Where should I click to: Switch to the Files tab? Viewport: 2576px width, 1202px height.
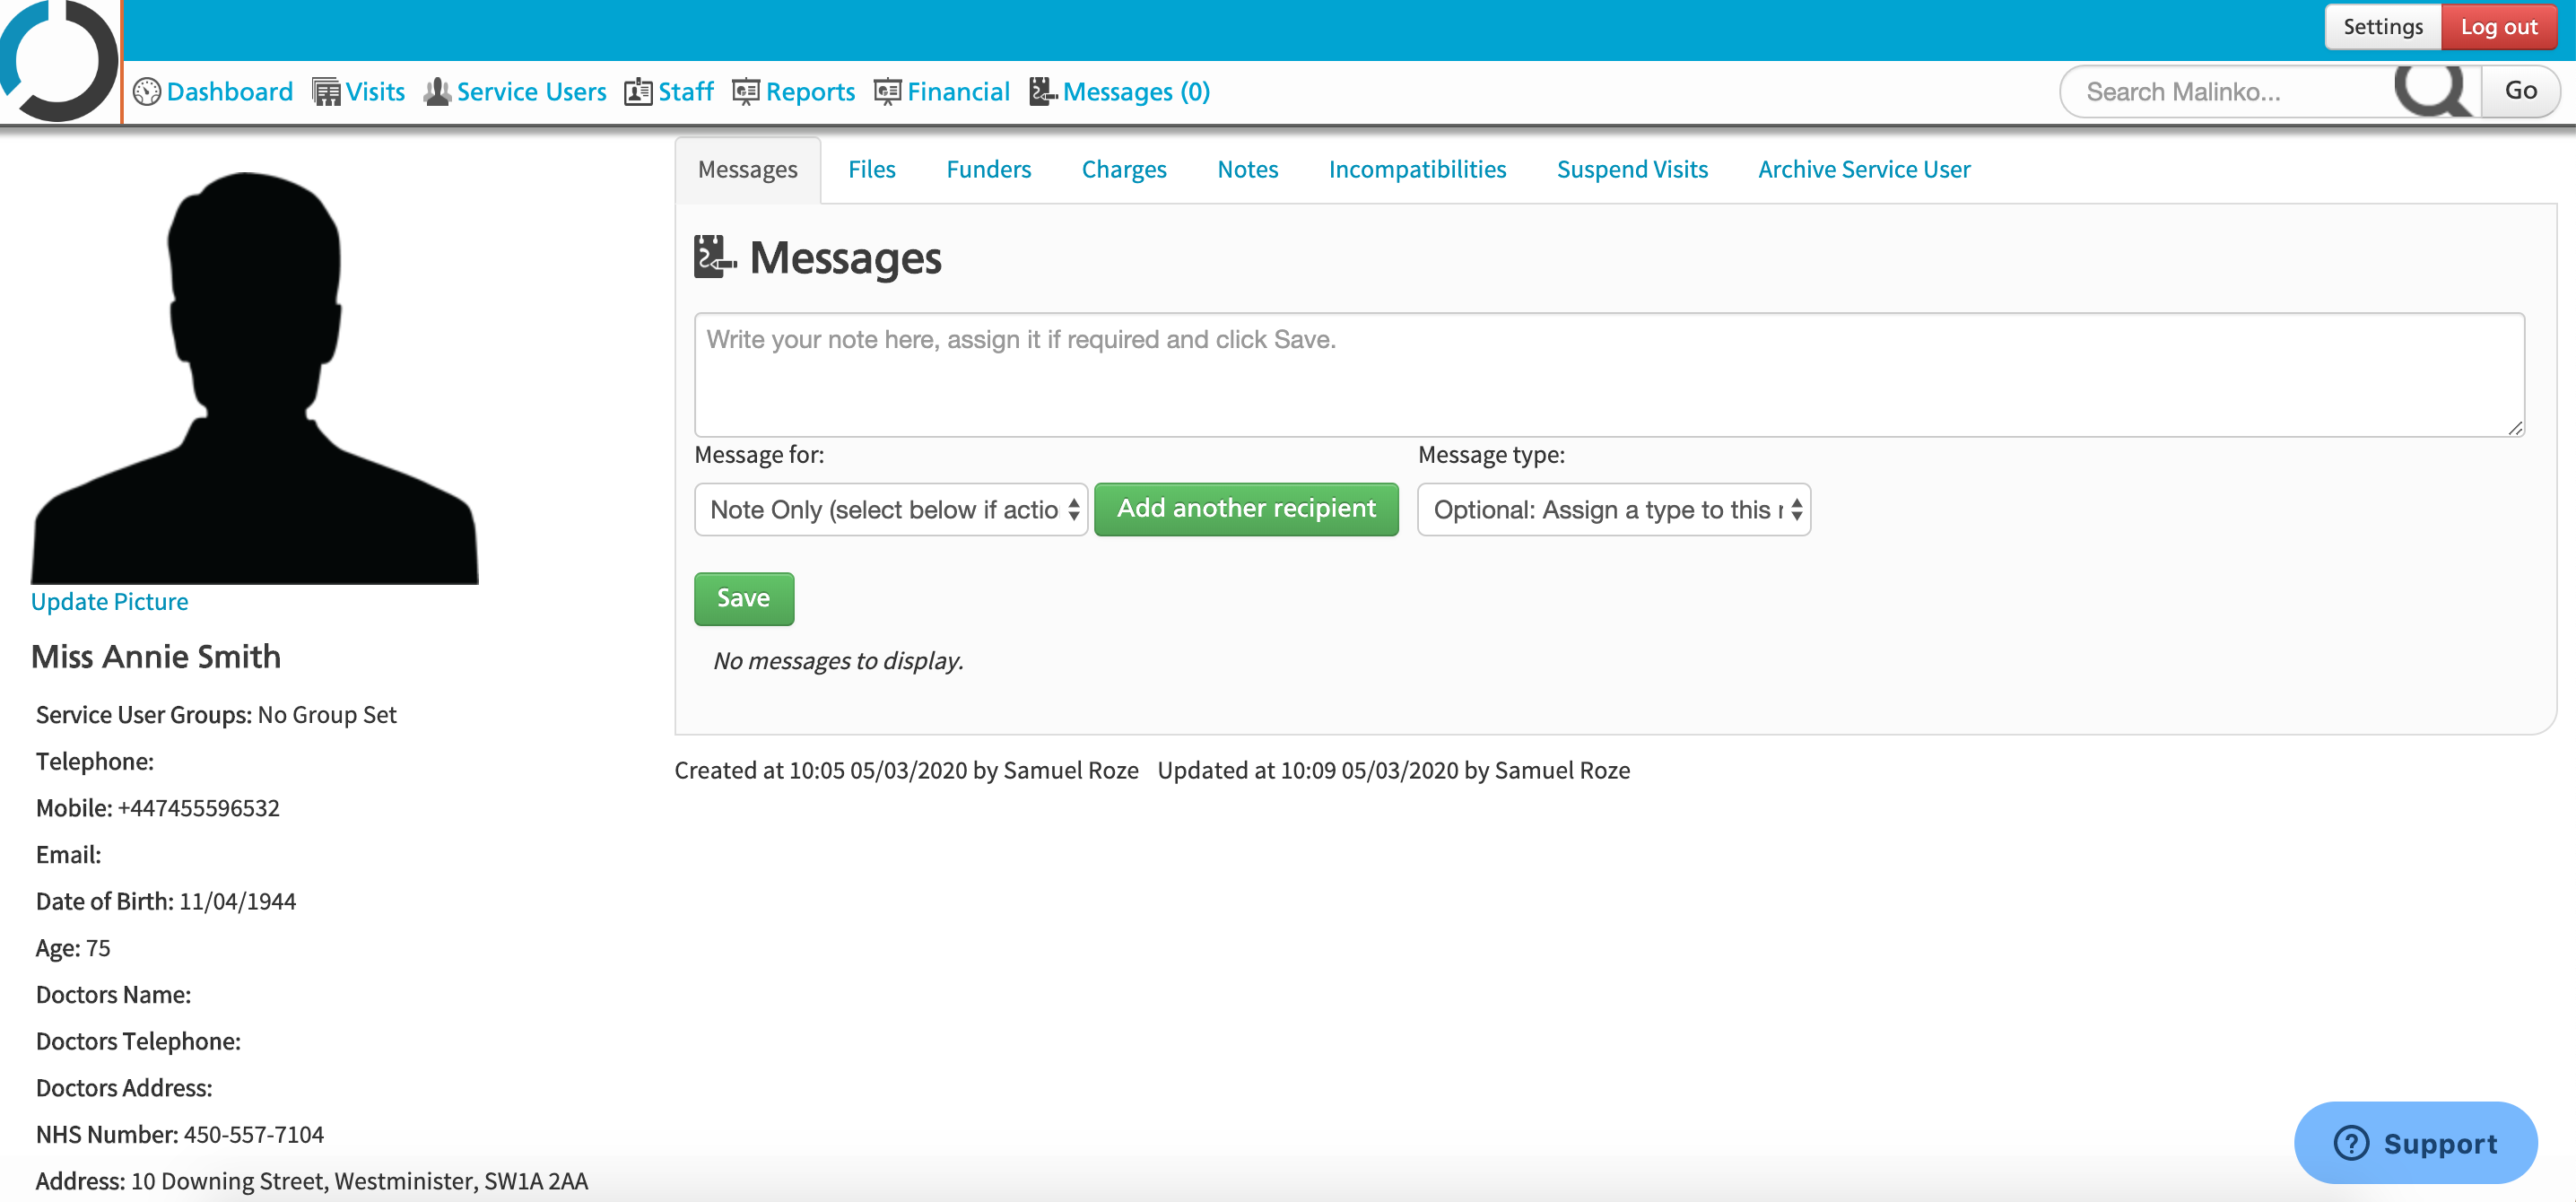pyautogui.click(x=871, y=169)
